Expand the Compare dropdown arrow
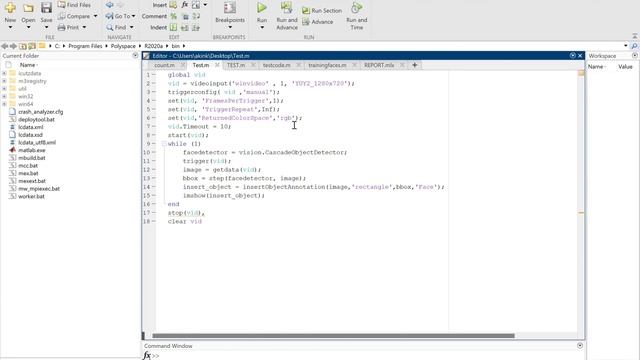This screenshot has height=360, width=640. tap(96, 16)
